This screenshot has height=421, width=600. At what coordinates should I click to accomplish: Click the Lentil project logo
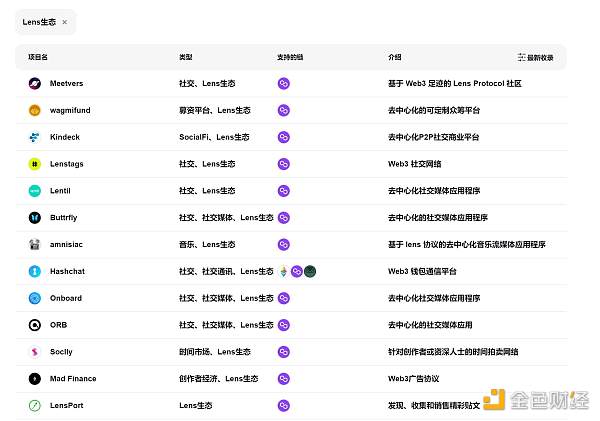(x=35, y=191)
